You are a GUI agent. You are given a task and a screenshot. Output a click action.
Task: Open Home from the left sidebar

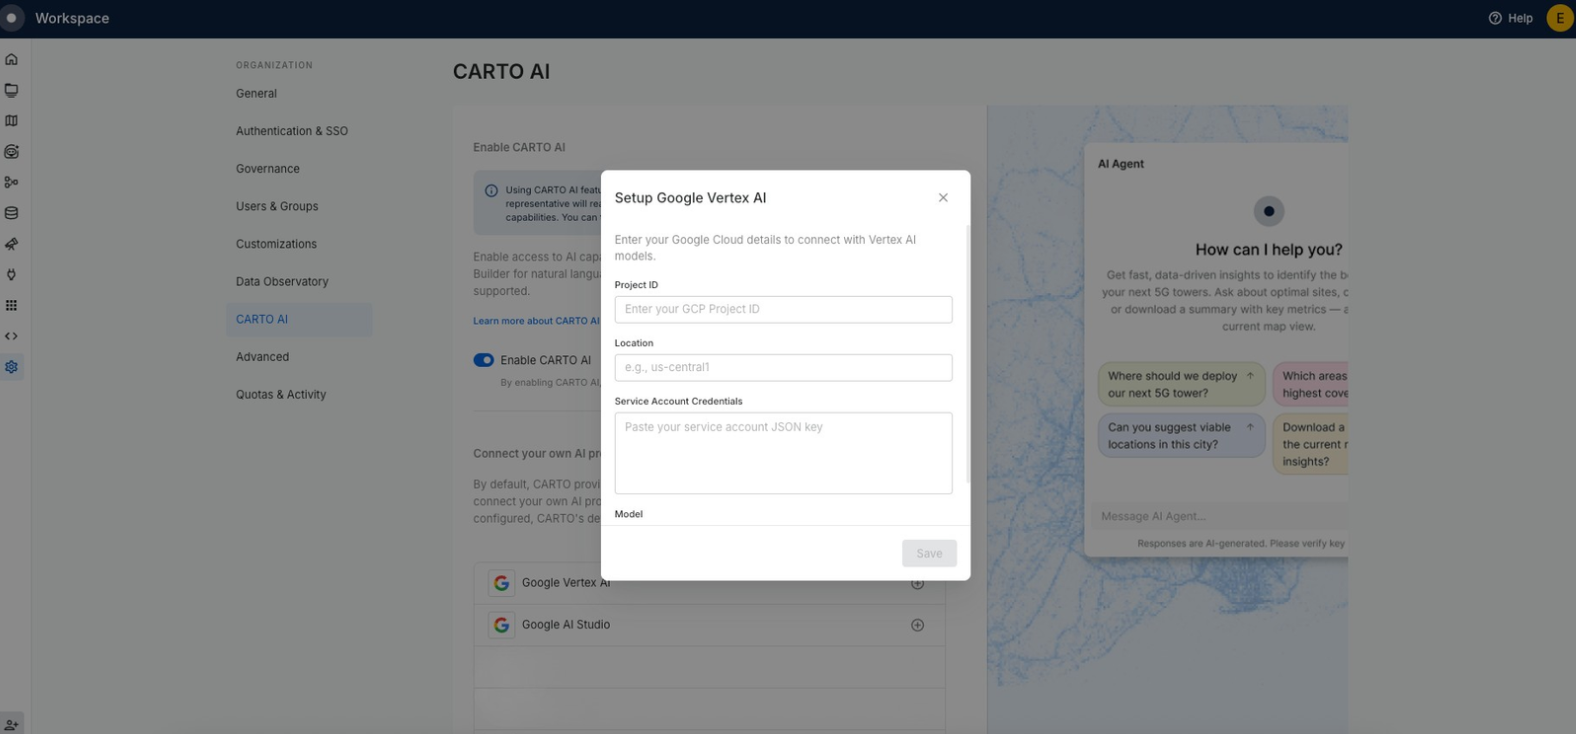[11, 59]
